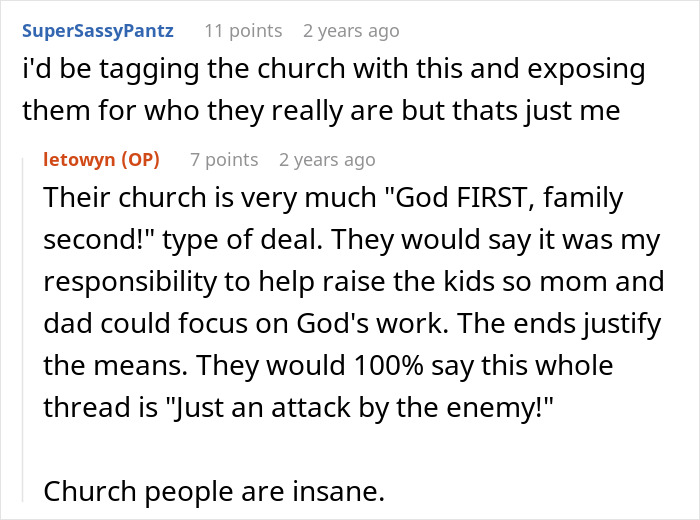Open the timestamp on SuperSassyPantz's comment
Viewport: 700px width, 520px height.
(x=351, y=31)
